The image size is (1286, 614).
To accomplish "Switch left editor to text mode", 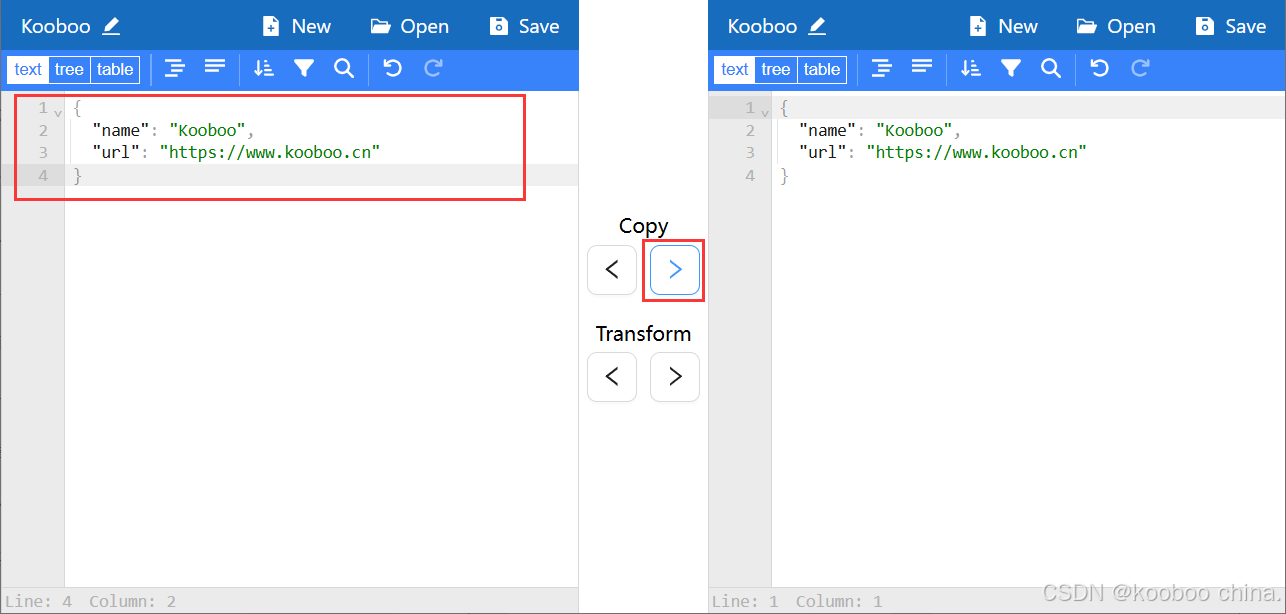I will pyautogui.click(x=28, y=69).
